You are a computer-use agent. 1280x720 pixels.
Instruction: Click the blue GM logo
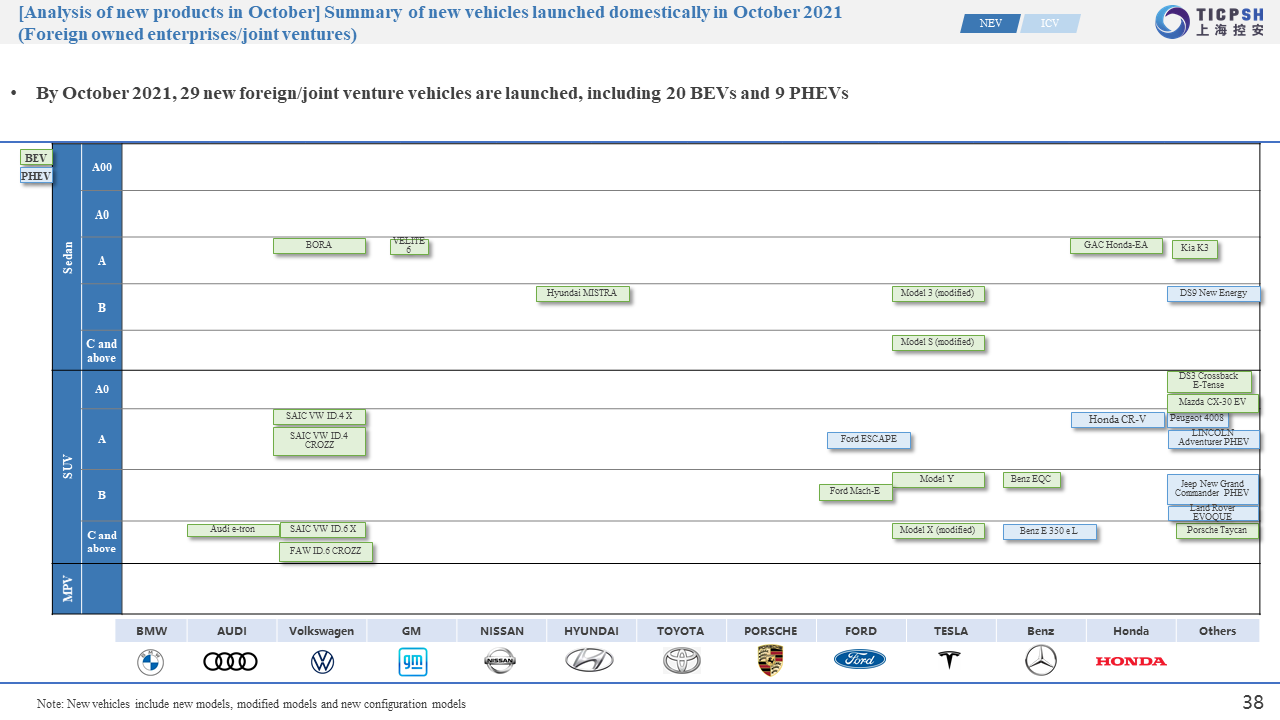tap(412, 661)
